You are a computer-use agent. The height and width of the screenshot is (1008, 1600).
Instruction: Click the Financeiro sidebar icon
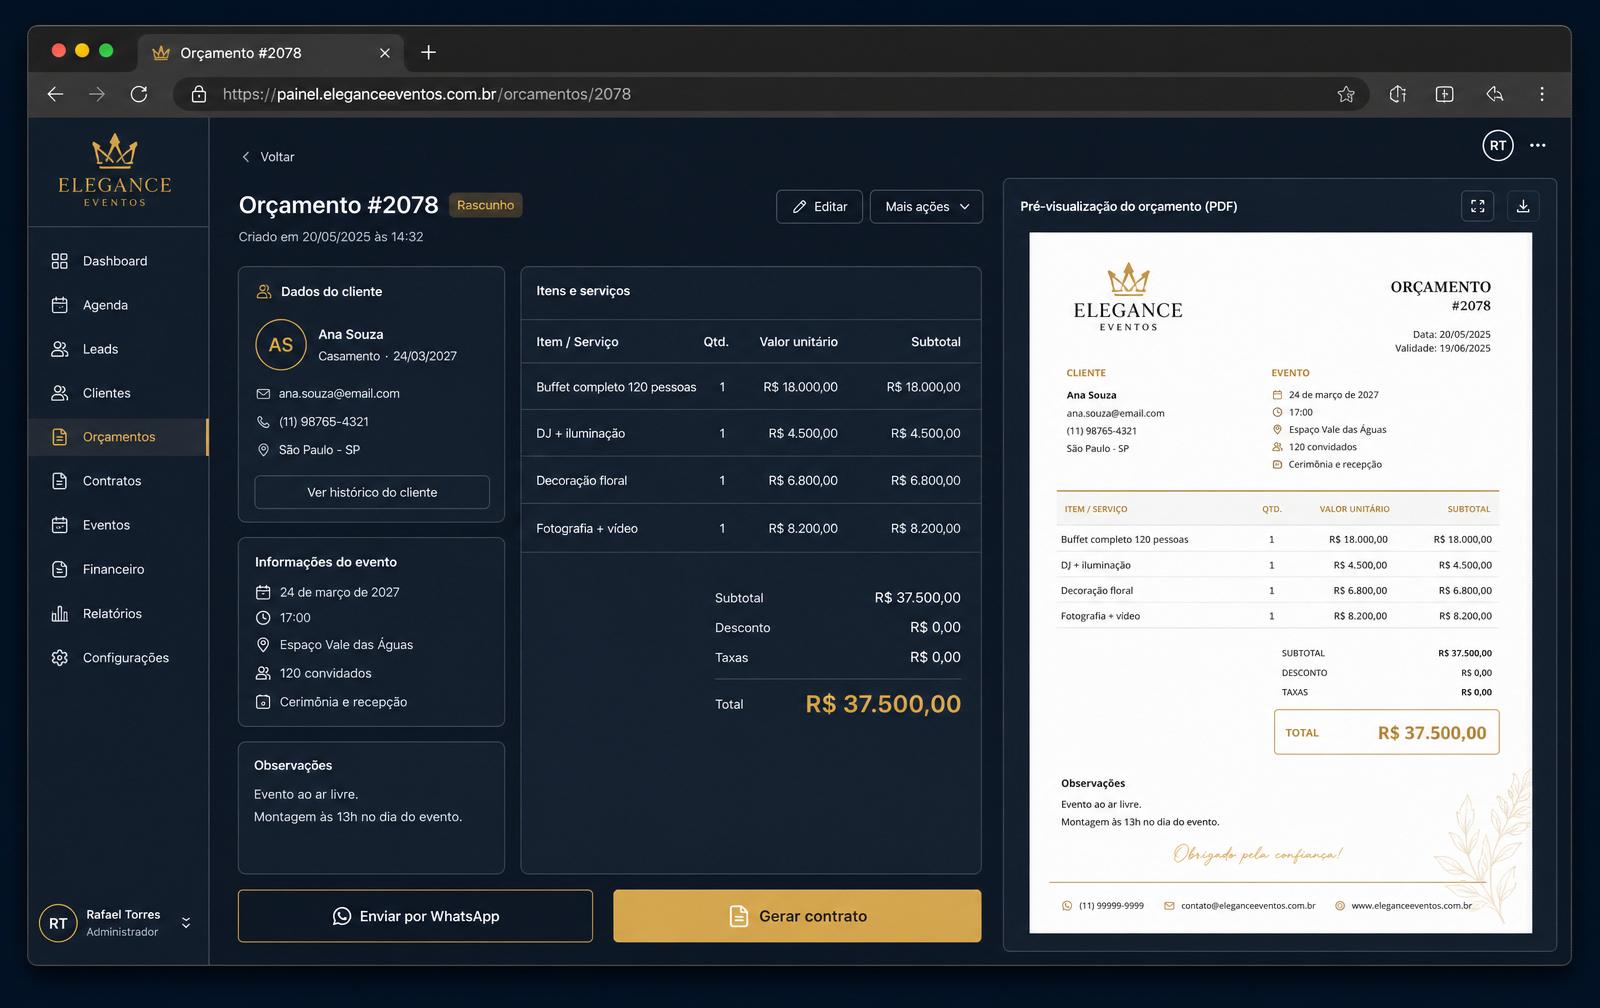pos(59,569)
